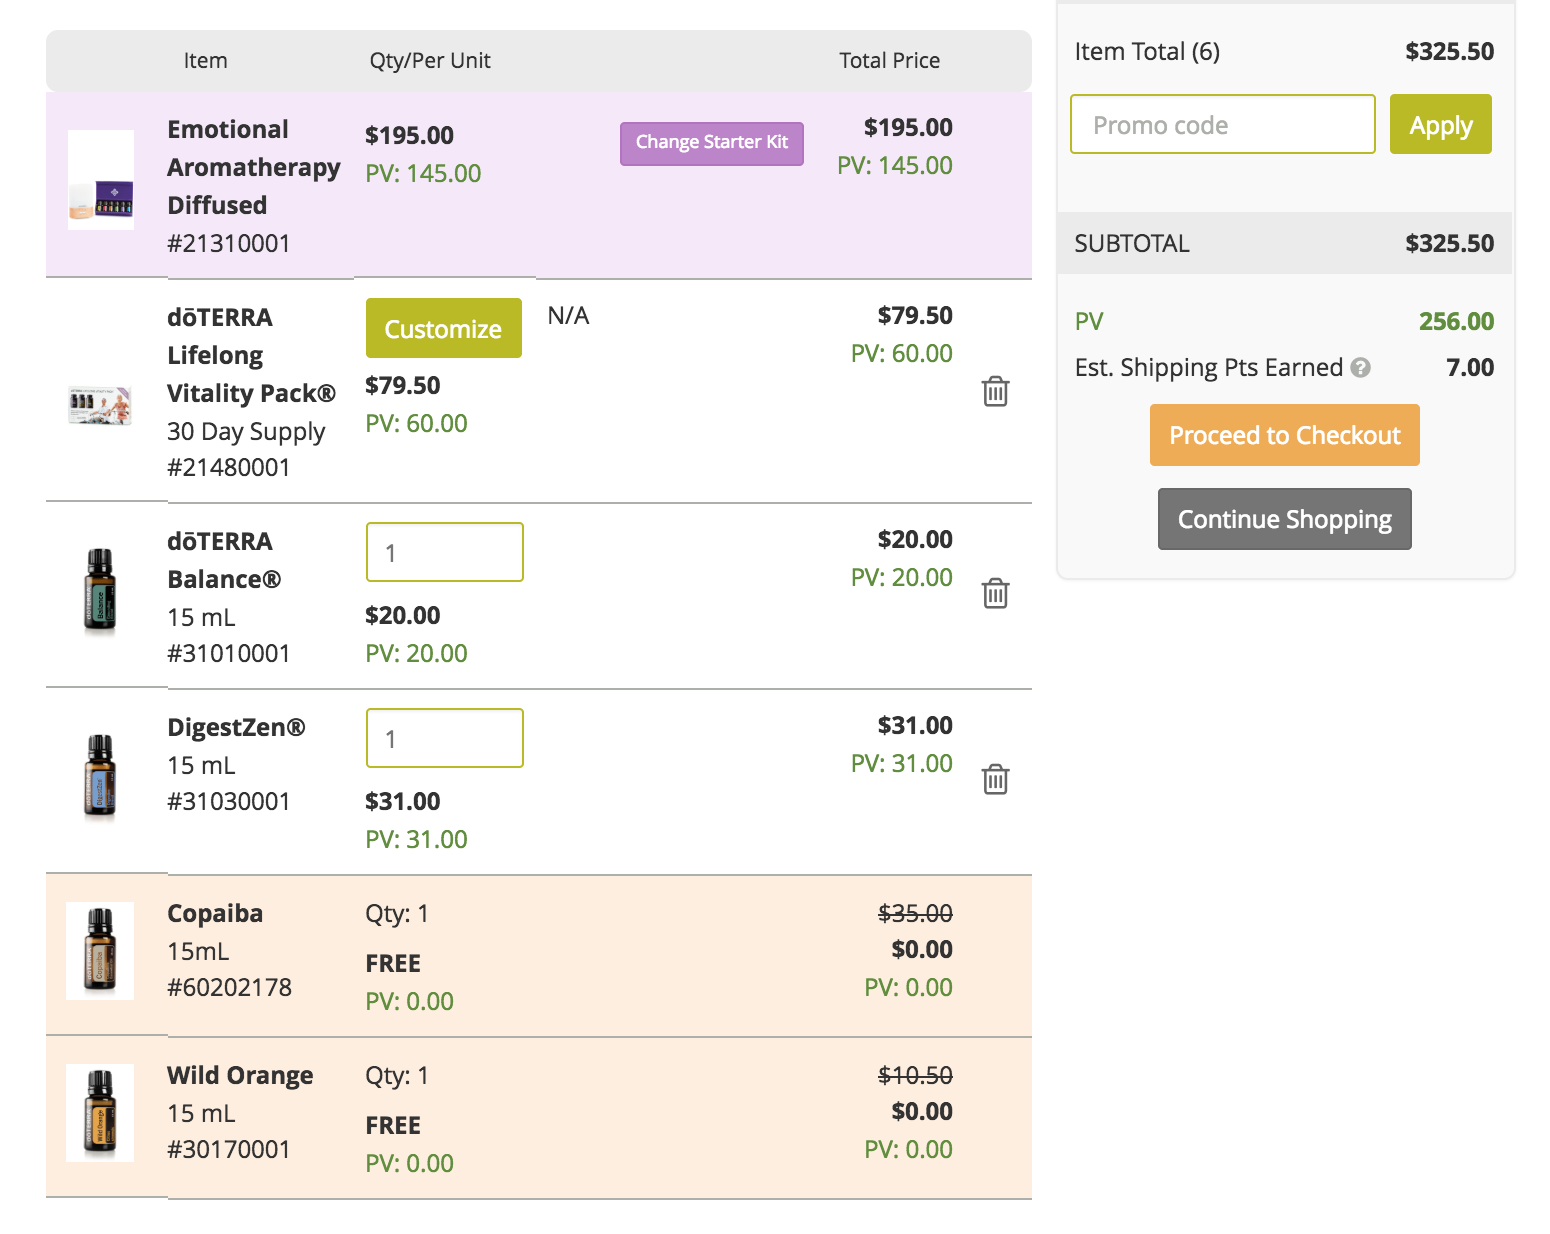Proceed to Checkout

1285,435
